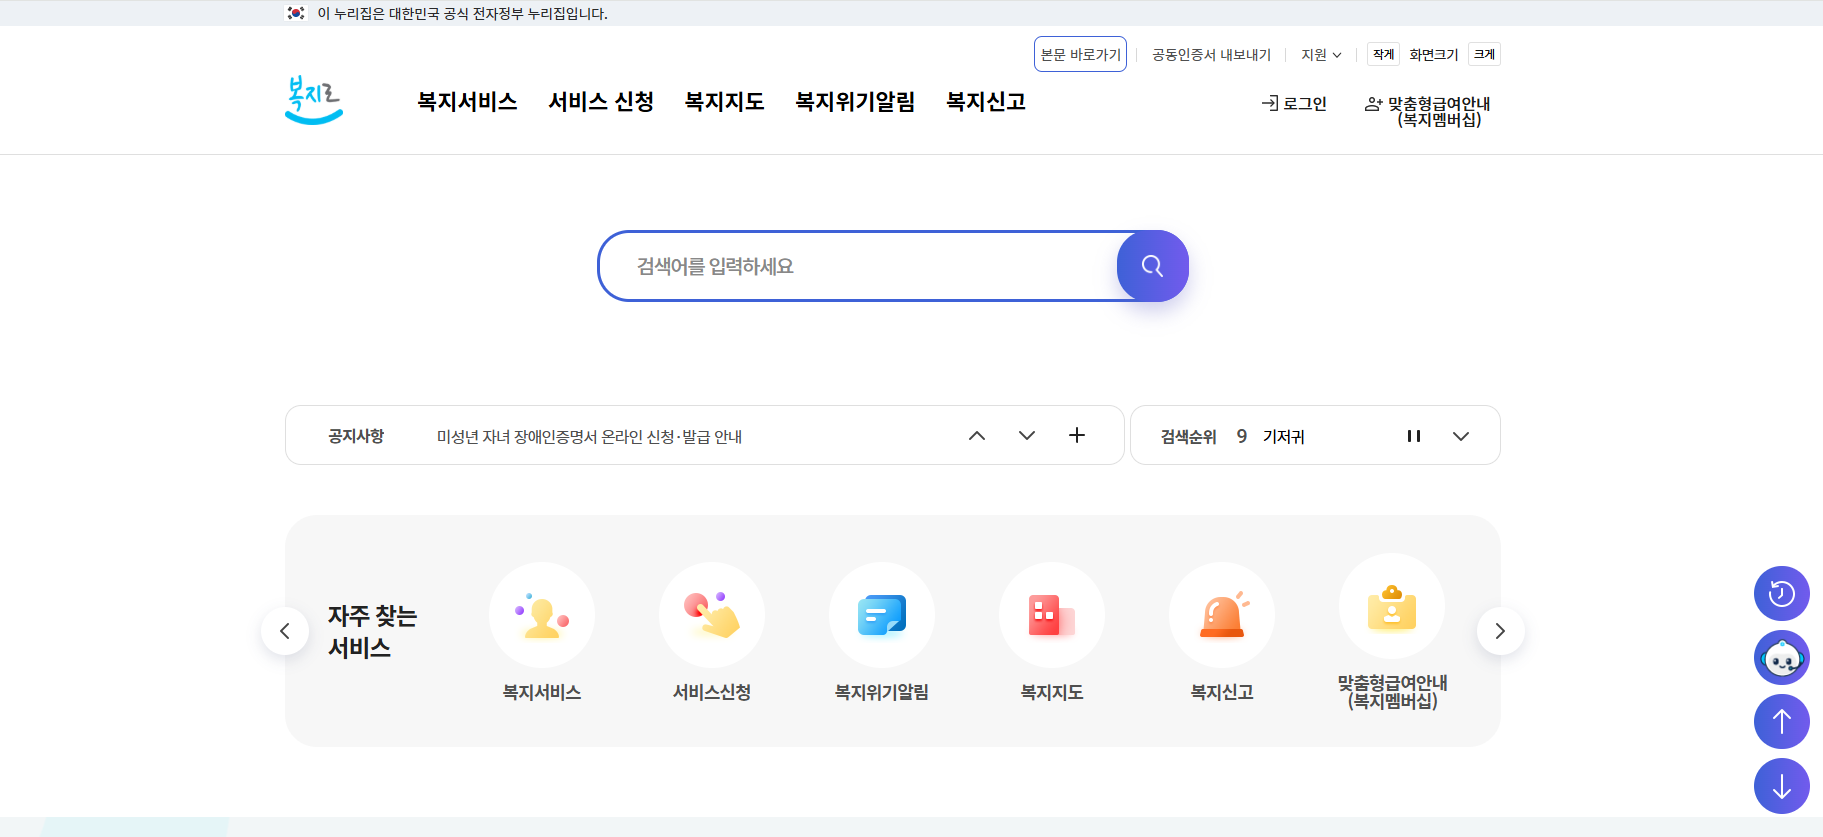
Task: Decrease screen size with 작게
Action: (x=1383, y=55)
